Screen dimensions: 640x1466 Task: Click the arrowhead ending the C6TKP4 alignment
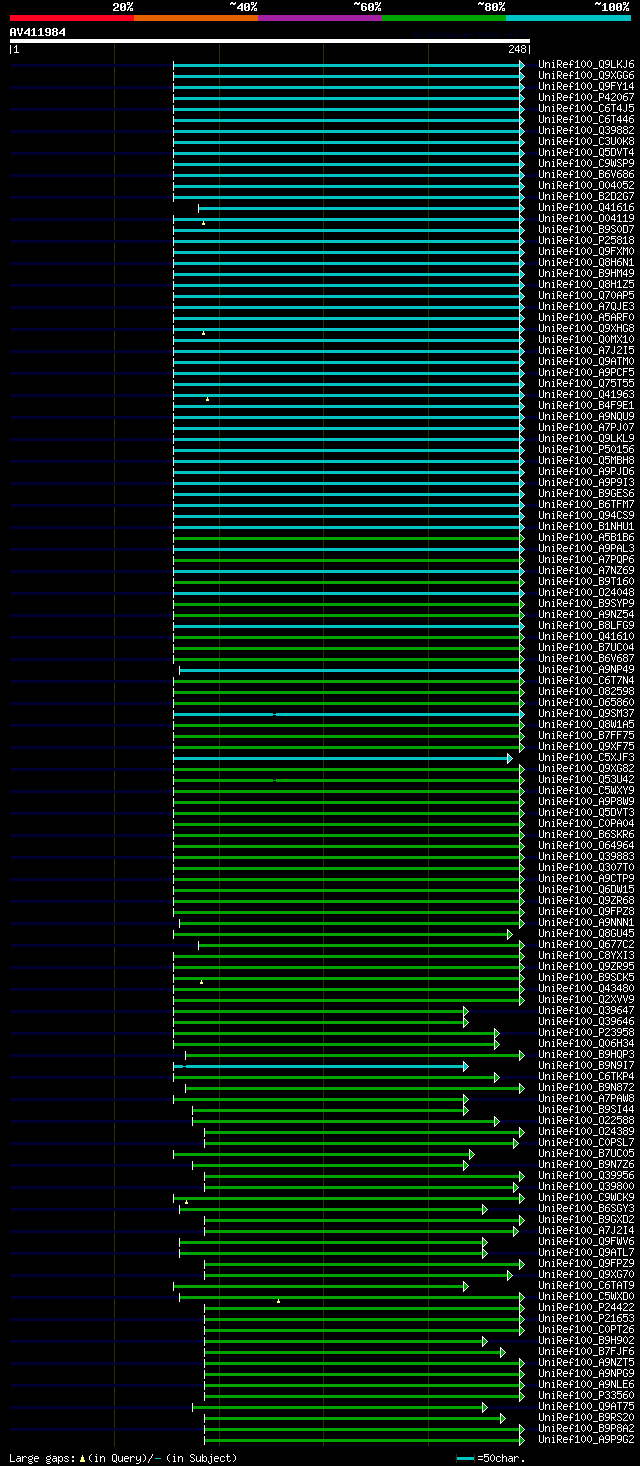pos(496,1077)
